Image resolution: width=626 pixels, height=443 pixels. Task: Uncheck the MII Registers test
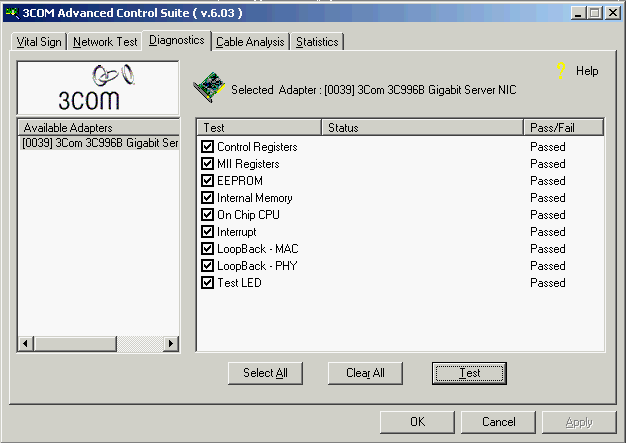207,164
